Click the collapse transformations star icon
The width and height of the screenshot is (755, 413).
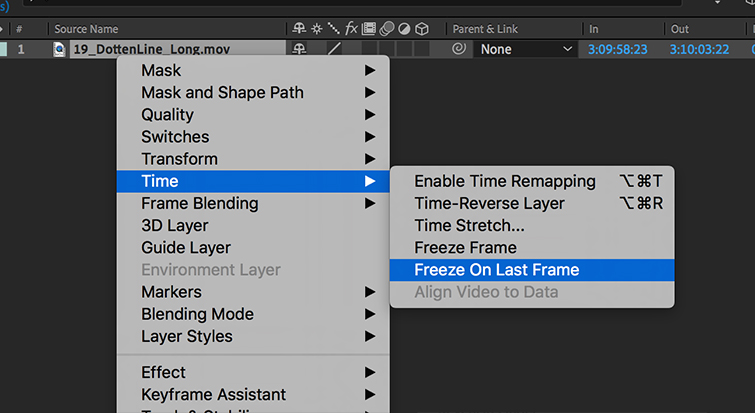[x=316, y=29]
